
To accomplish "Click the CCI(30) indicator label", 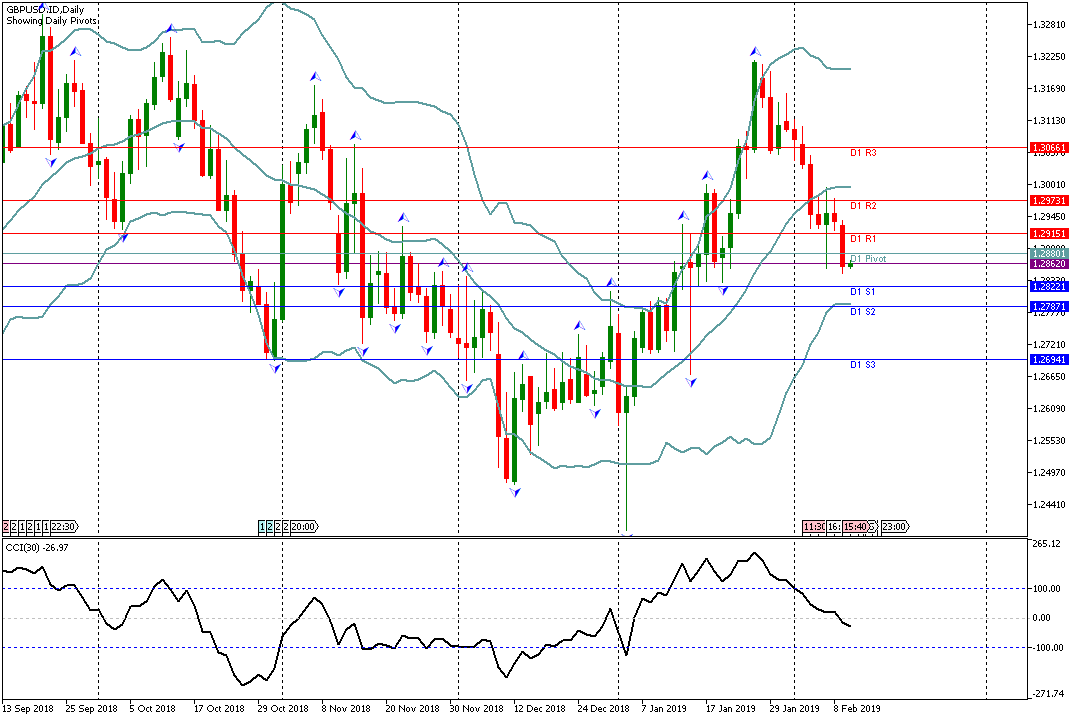I will [35, 547].
